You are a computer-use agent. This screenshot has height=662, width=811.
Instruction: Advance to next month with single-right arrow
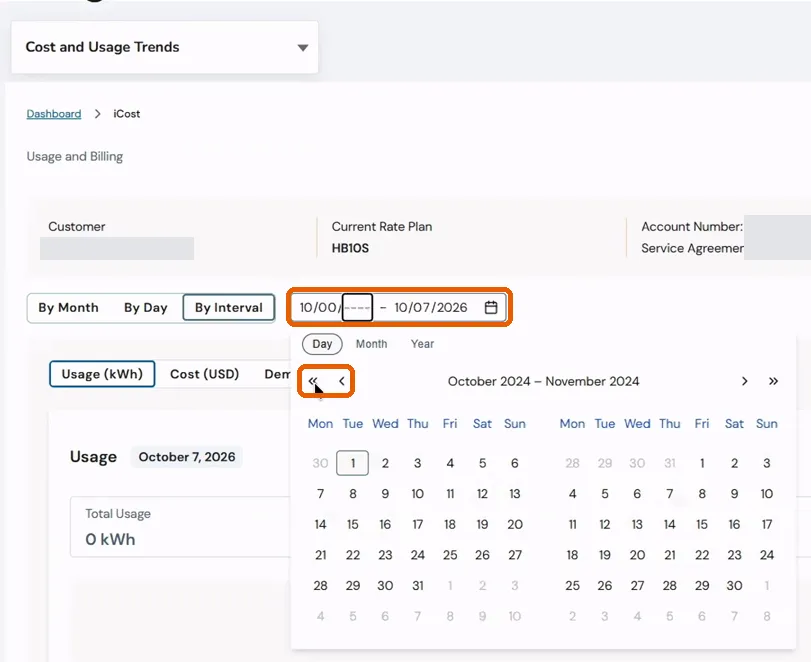tap(744, 381)
